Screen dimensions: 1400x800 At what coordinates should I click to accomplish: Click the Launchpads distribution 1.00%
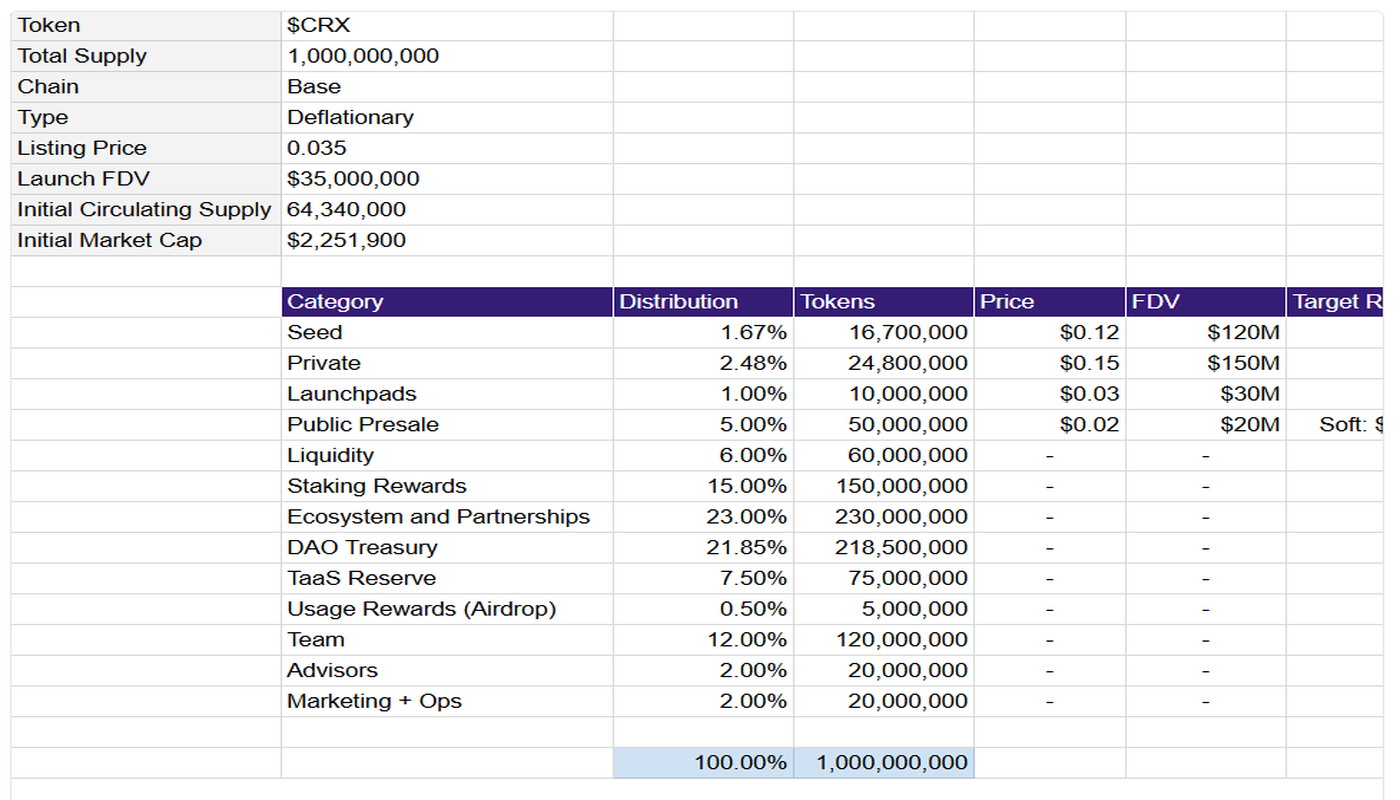point(704,394)
